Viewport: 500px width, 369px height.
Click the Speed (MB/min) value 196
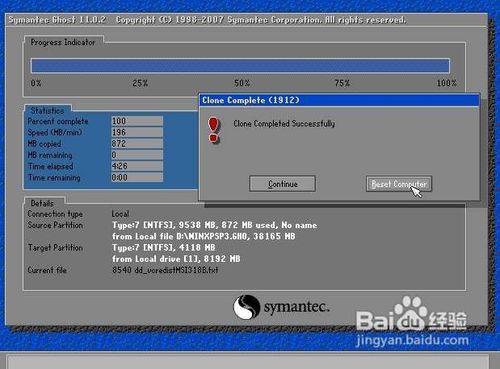(137, 132)
